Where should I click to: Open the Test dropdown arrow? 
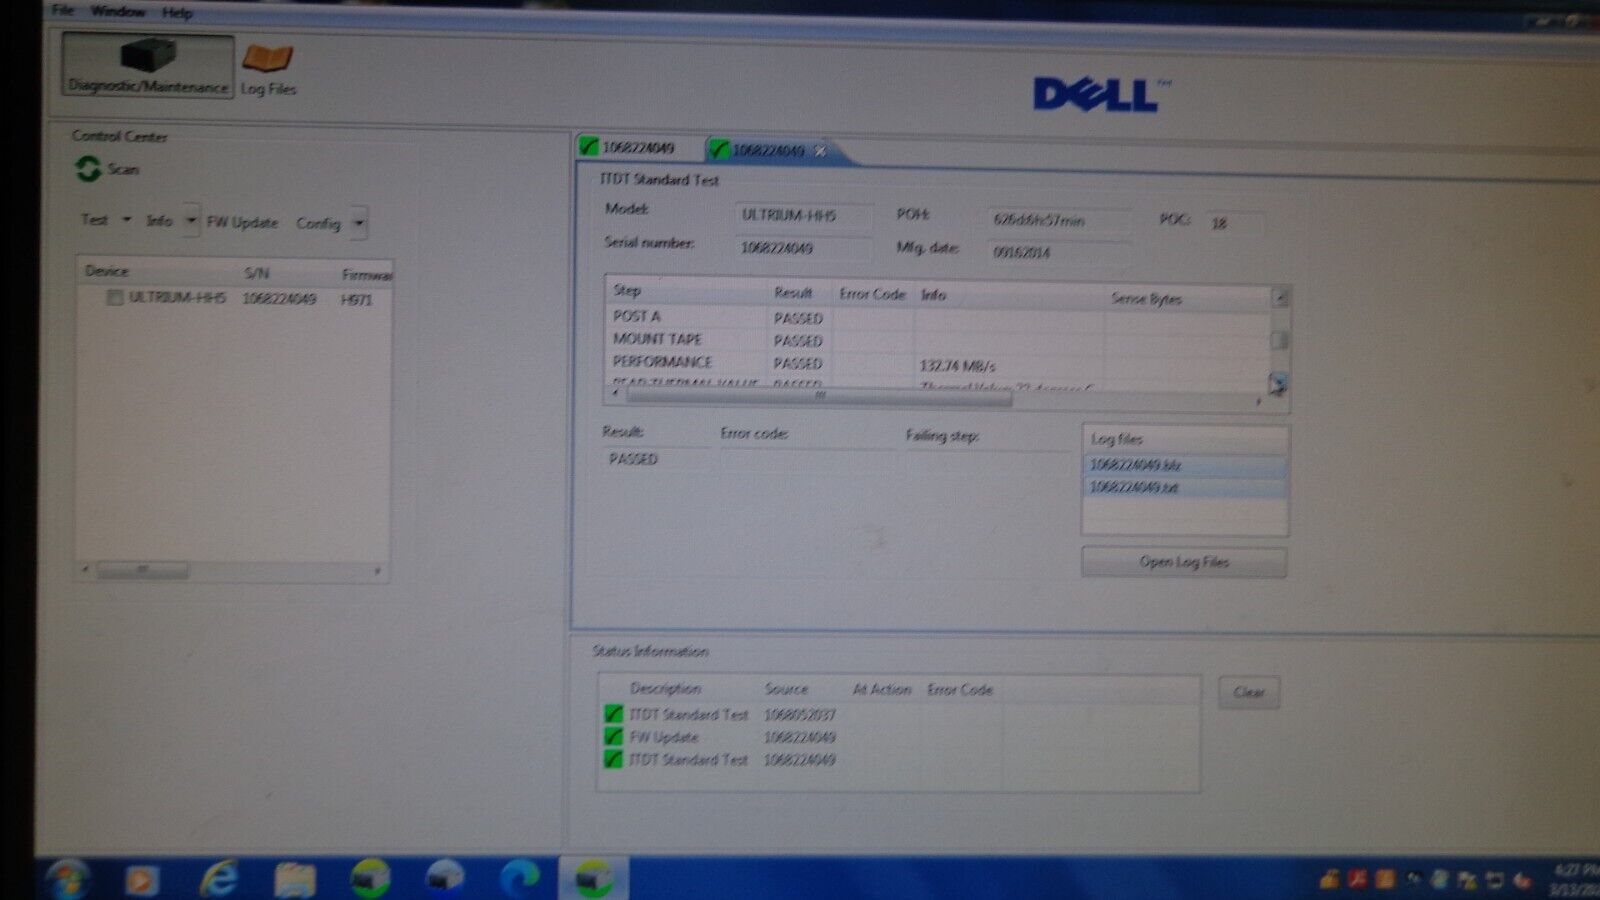127,219
